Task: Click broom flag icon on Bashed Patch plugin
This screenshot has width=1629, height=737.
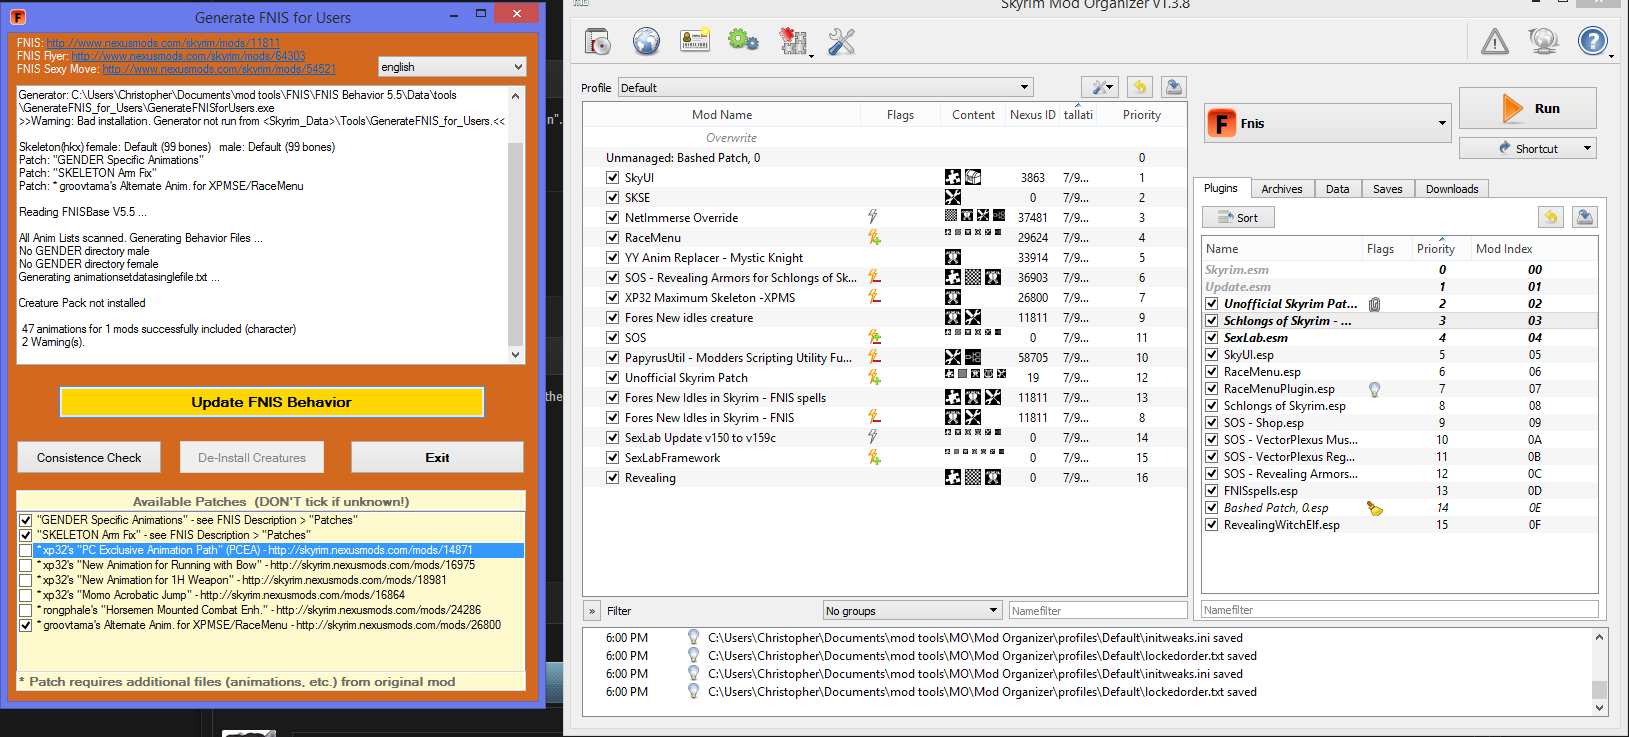Action: click(x=1375, y=508)
